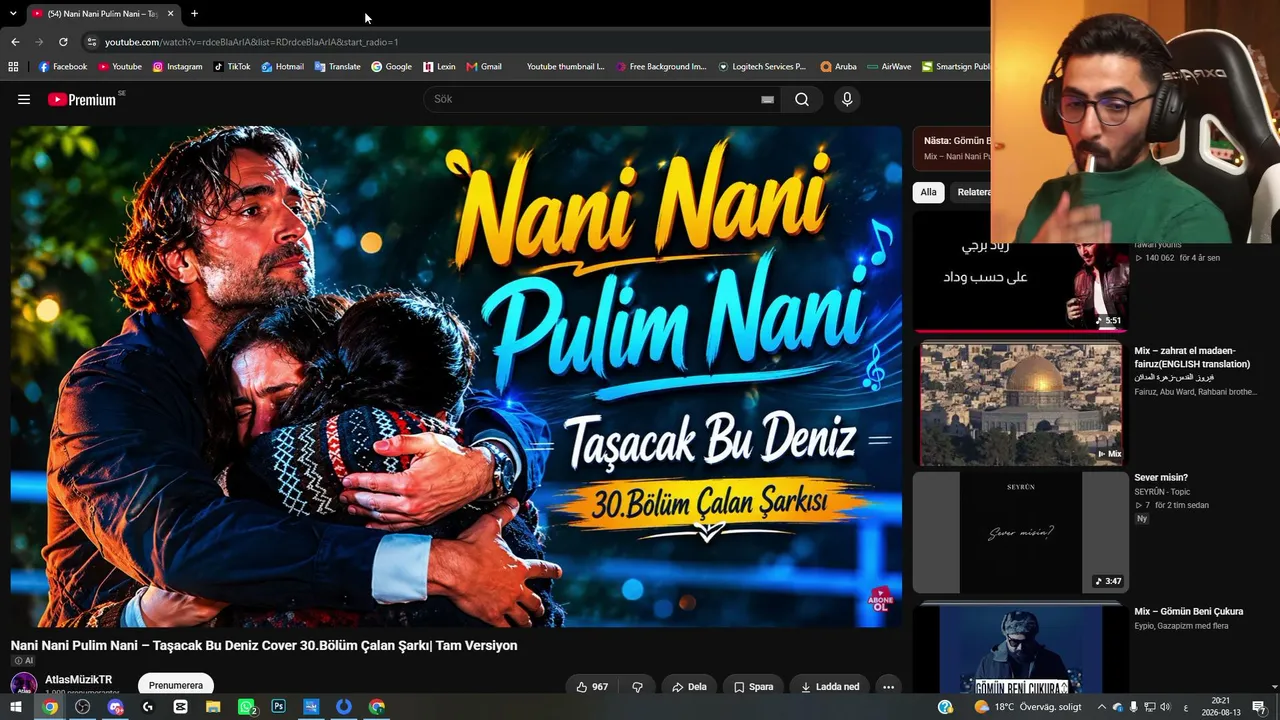
Task: Open CapCut from the taskbar
Action: (x=181, y=707)
